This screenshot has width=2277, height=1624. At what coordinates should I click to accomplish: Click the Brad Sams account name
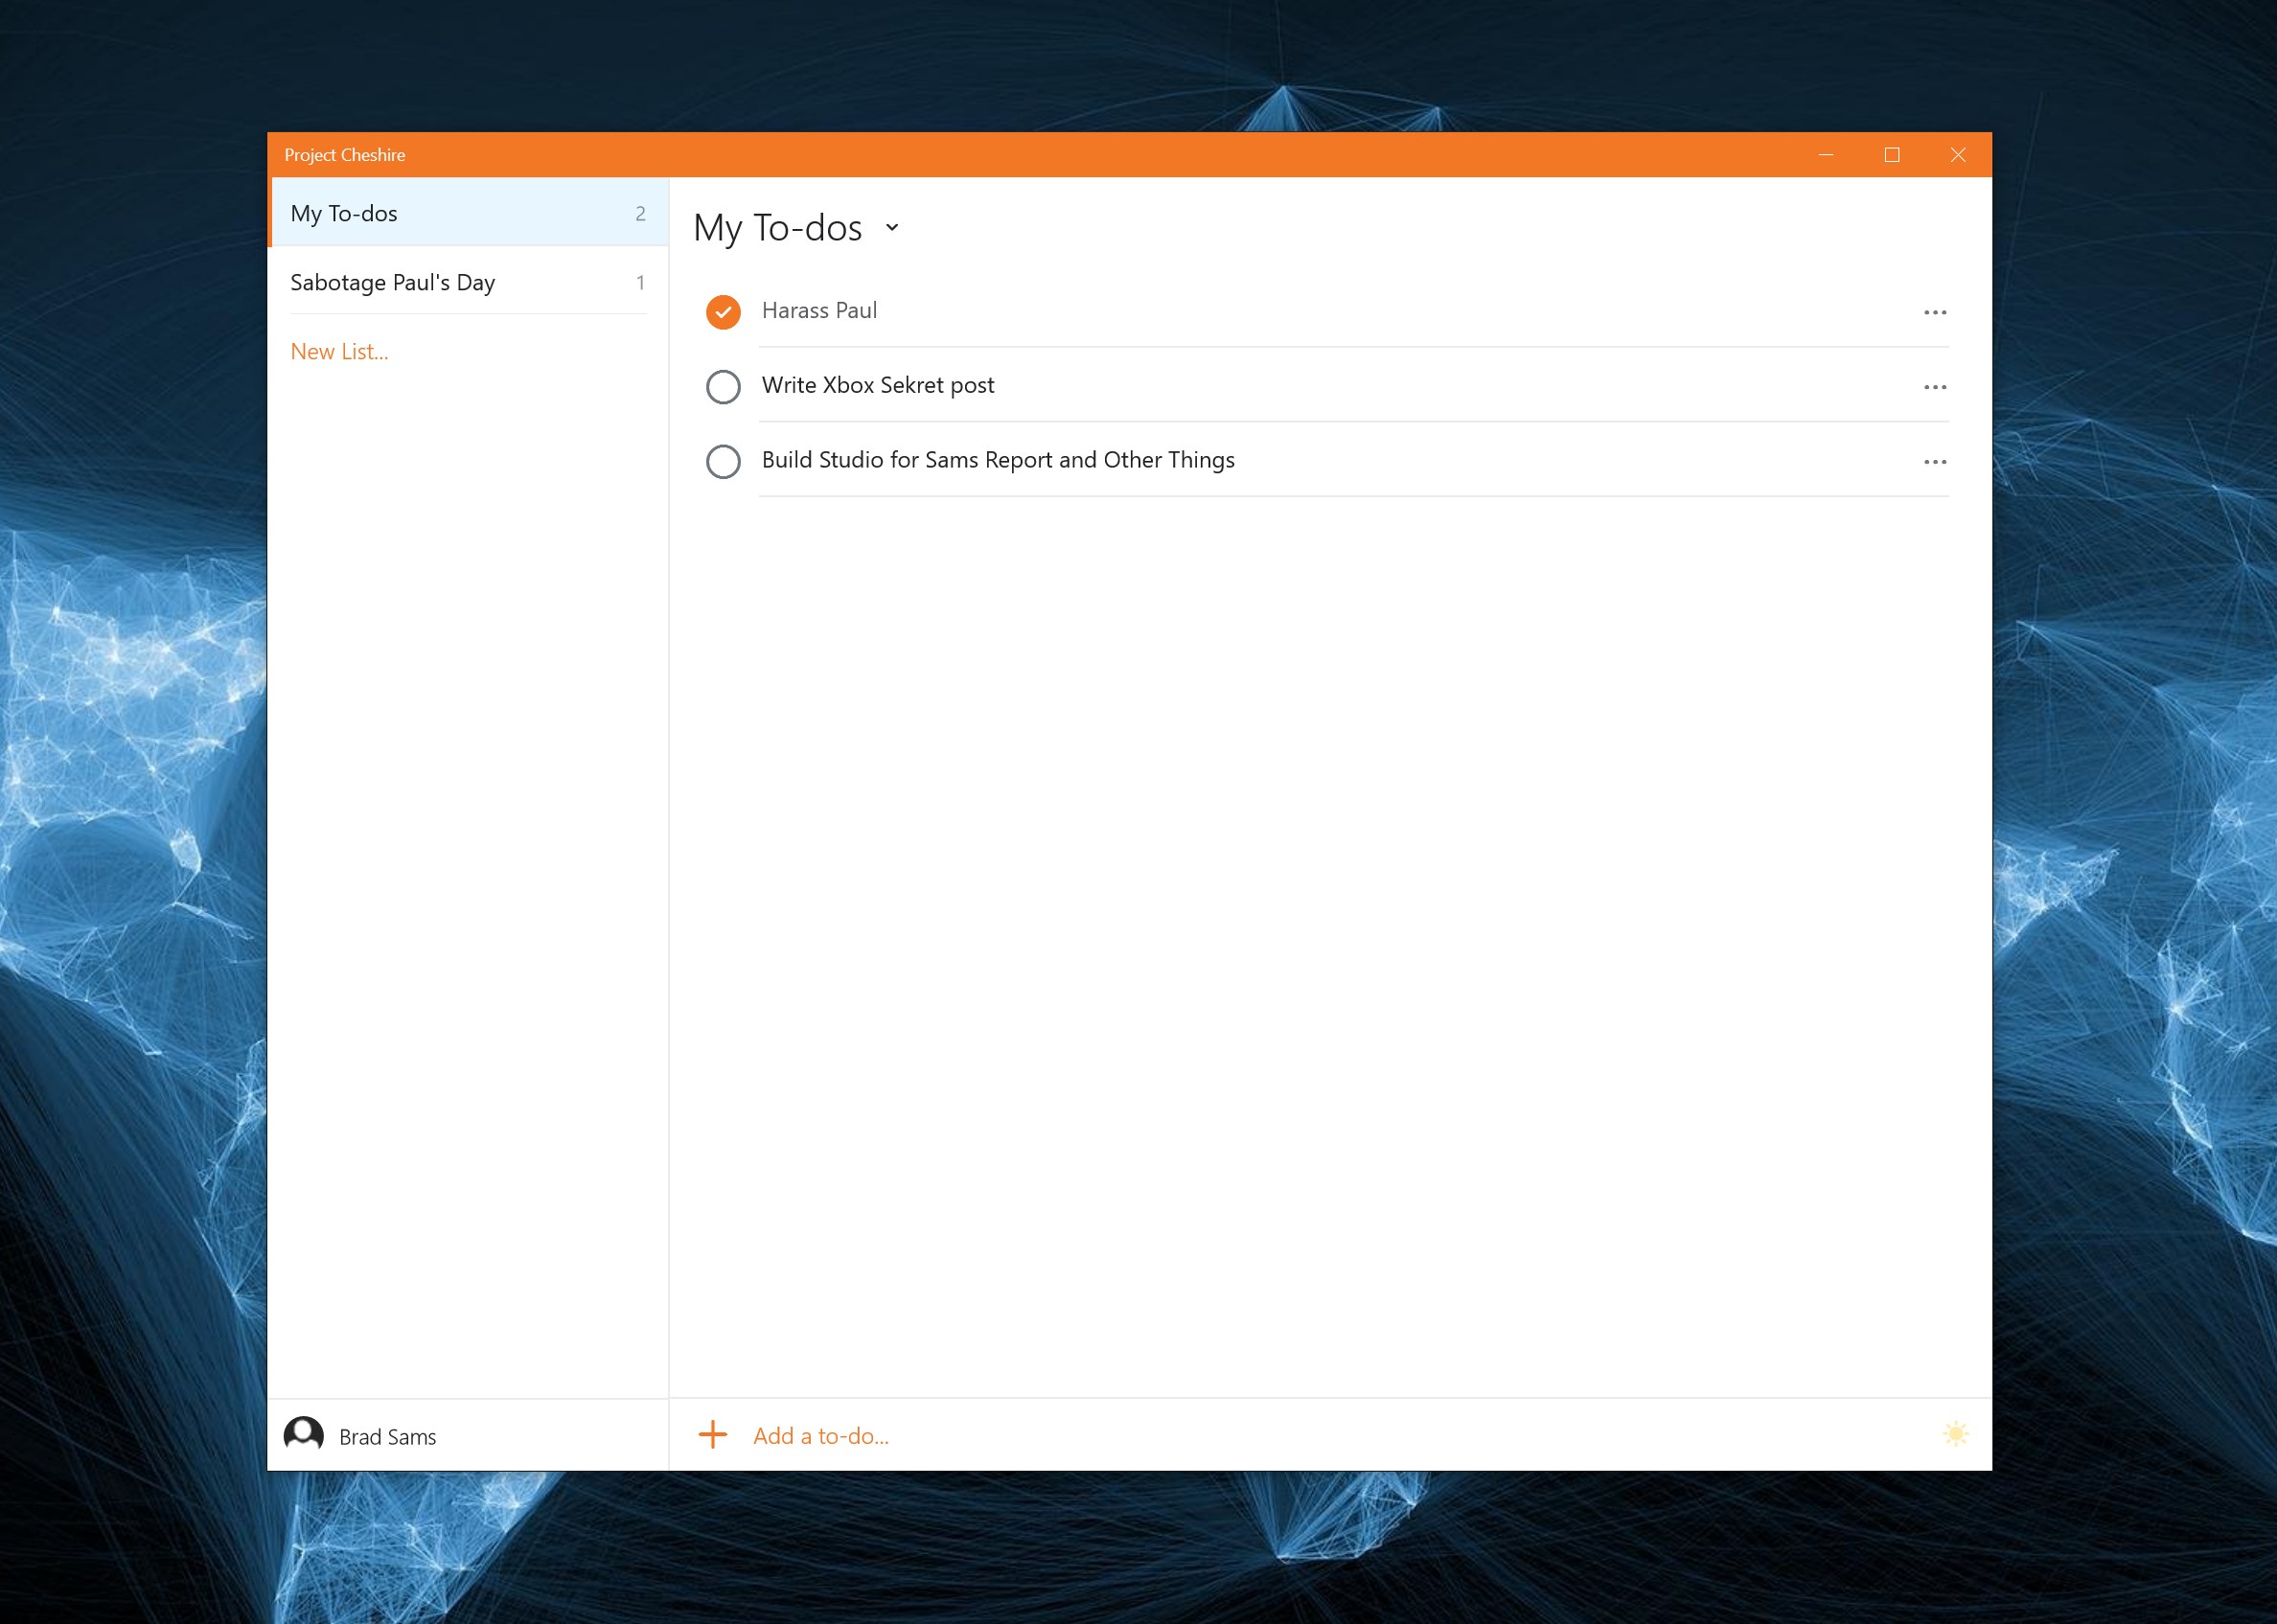click(x=387, y=1437)
